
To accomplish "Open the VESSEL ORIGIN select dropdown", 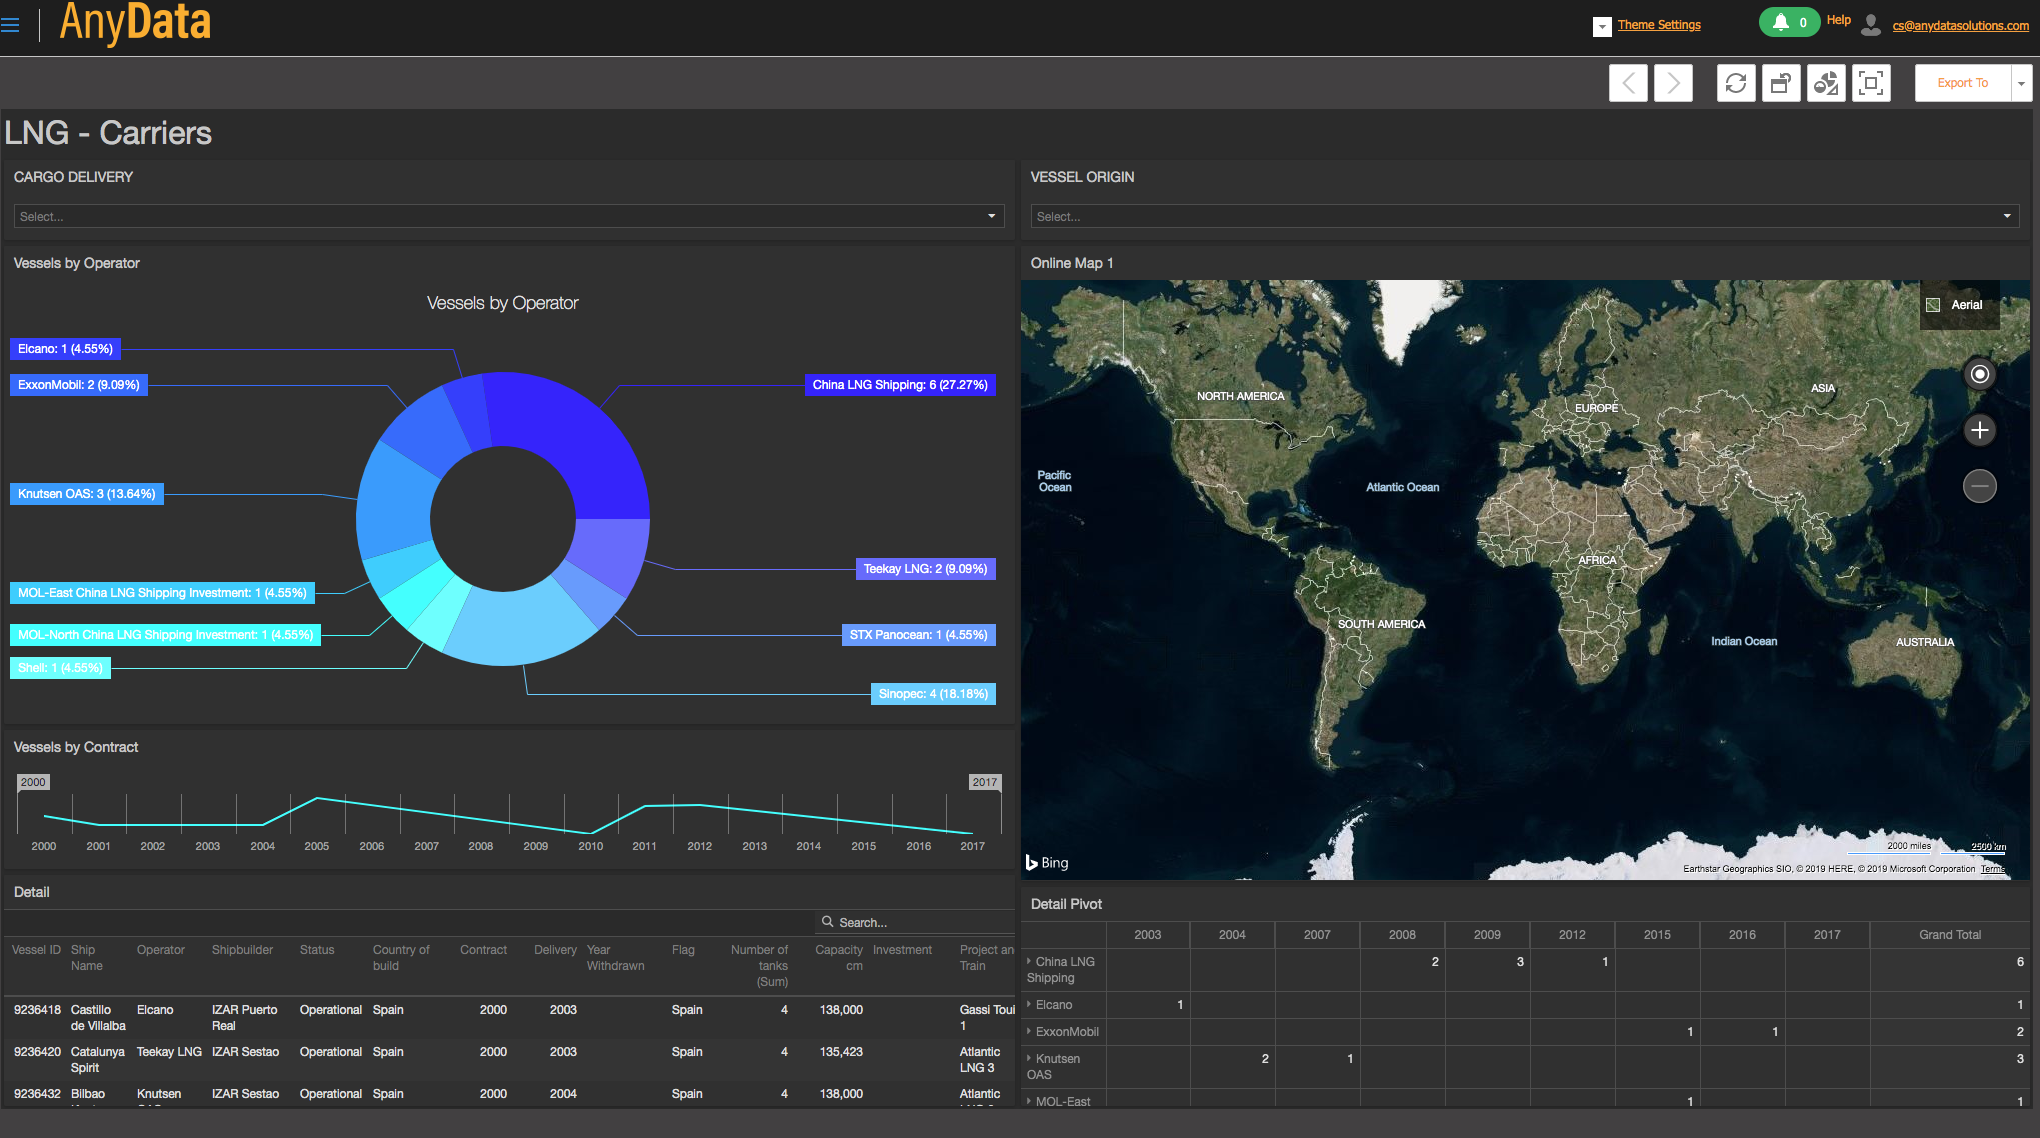I will coord(1525,216).
